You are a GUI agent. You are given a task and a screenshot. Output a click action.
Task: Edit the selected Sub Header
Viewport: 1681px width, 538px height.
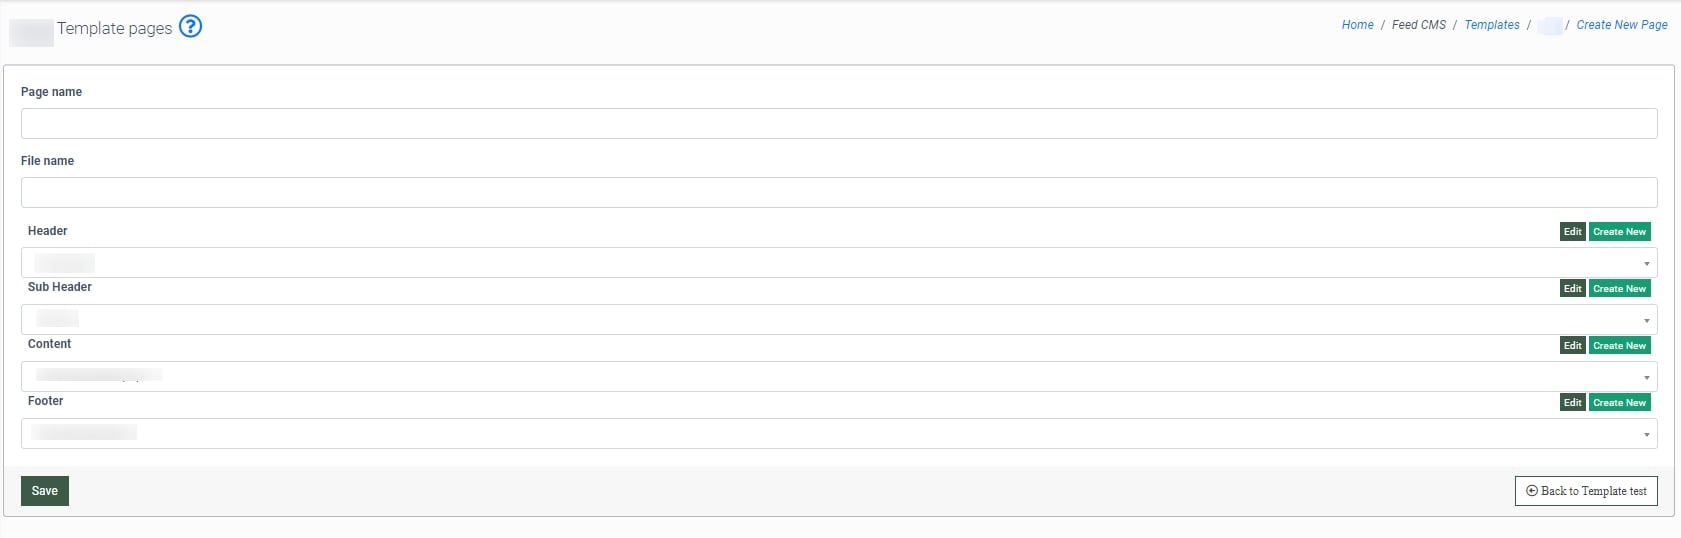pos(1572,289)
